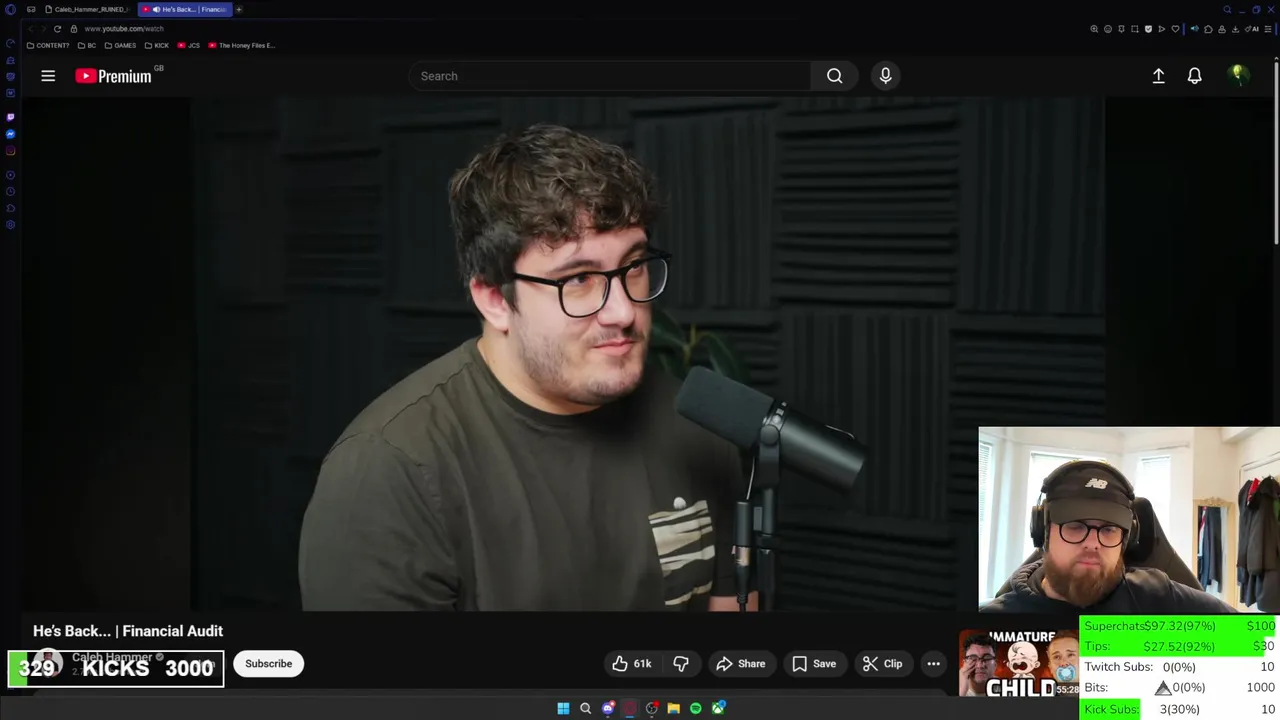
Task: Open Xbox app from the taskbar
Action: 717,708
